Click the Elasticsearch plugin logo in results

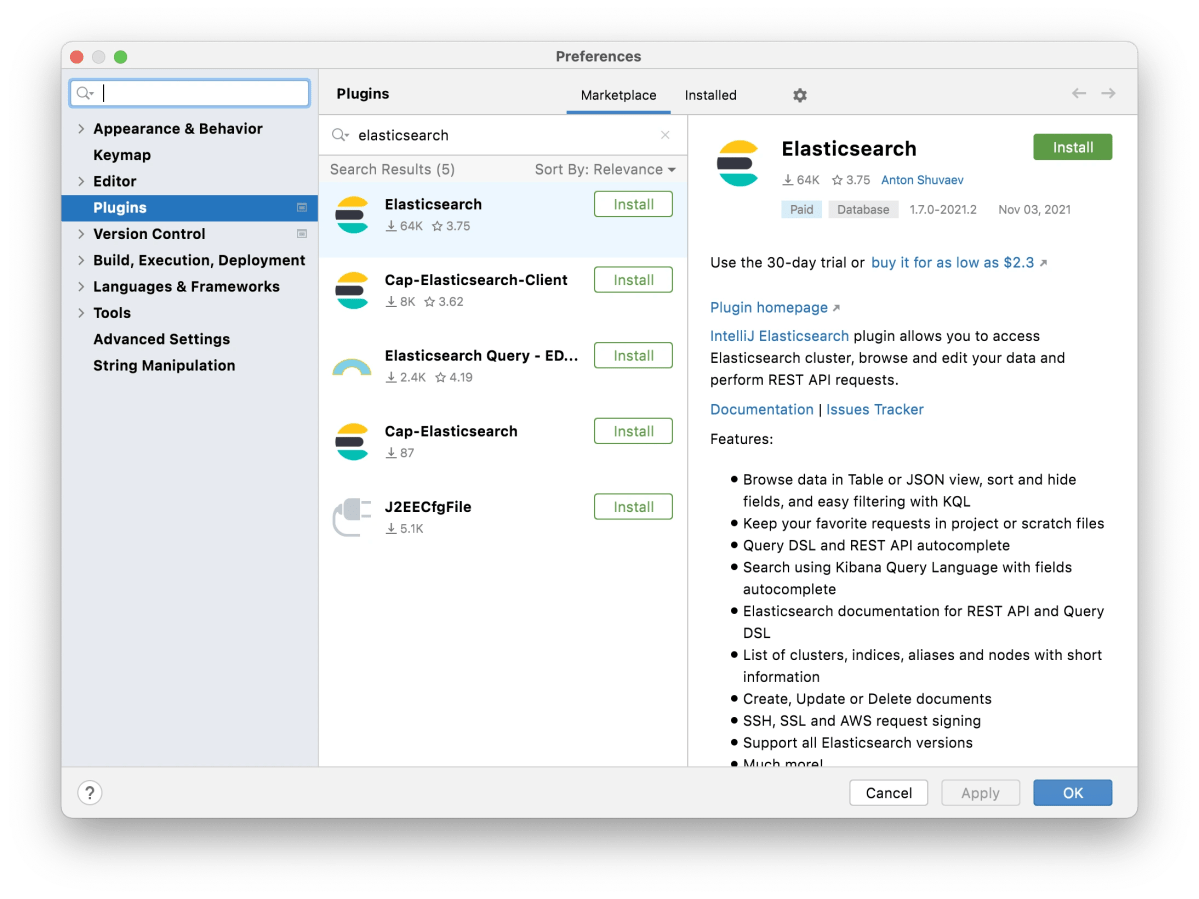pyautogui.click(x=353, y=215)
